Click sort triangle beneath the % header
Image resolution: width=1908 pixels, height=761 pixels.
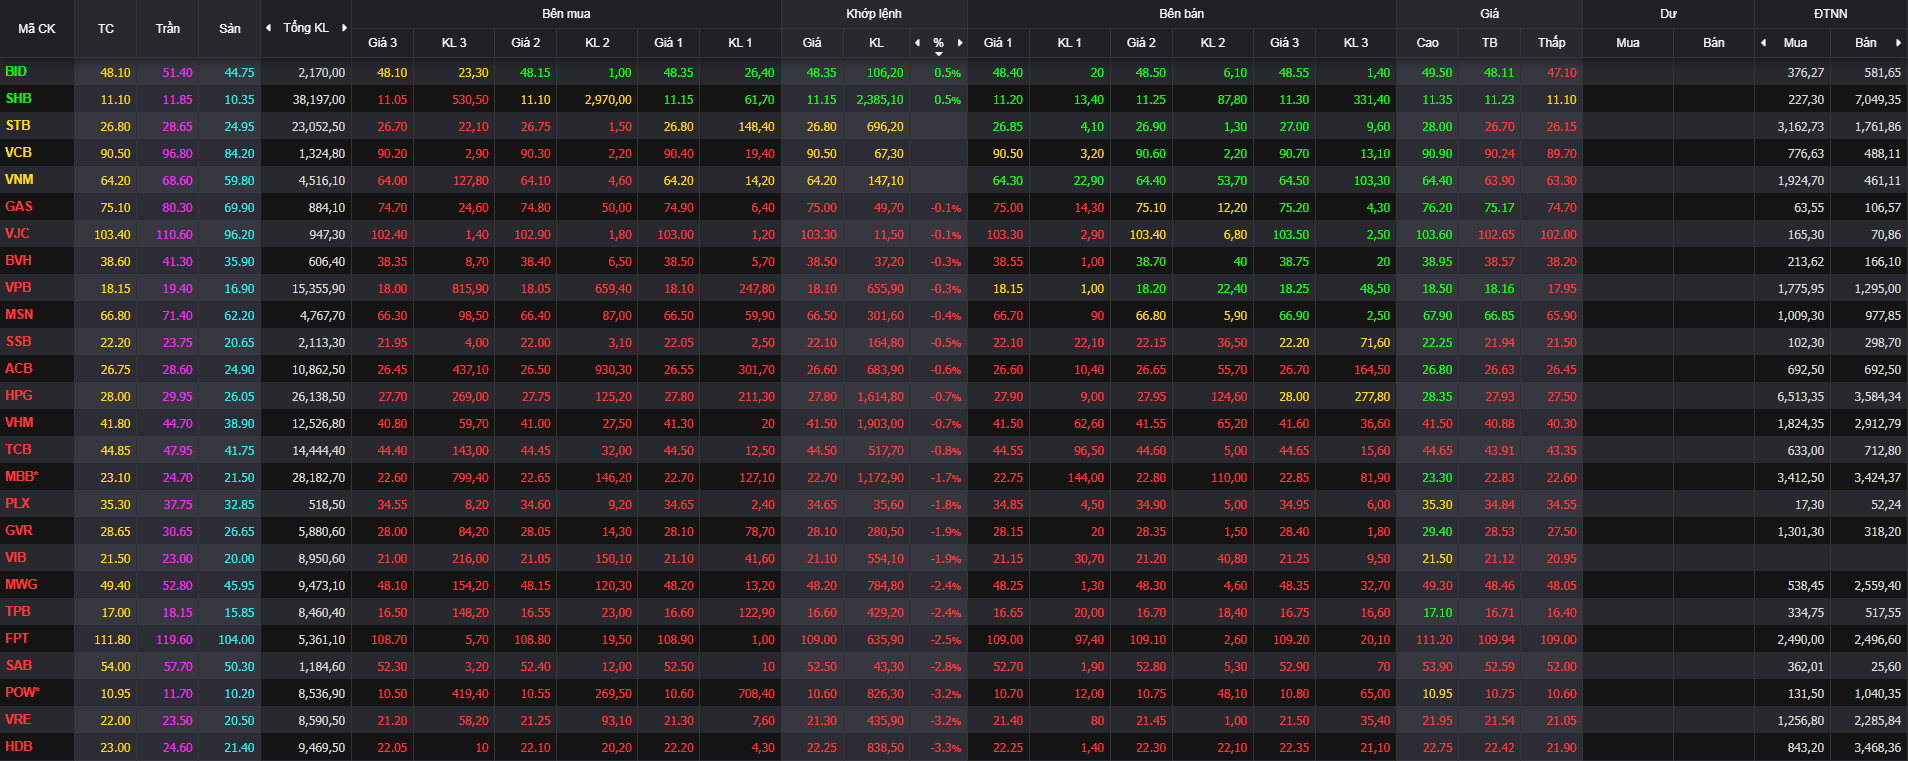click(x=938, y=53)
